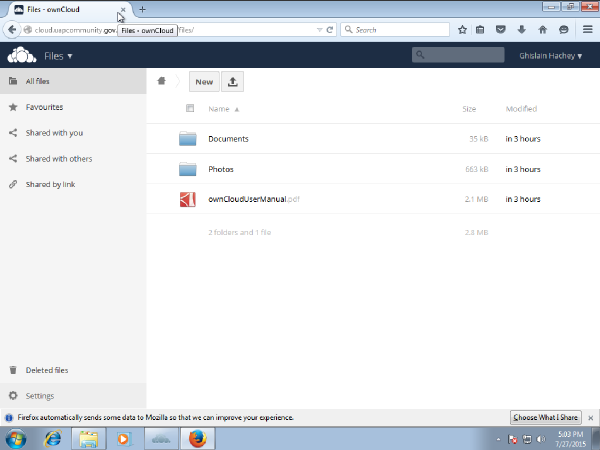Viewport: 600px width, 450px height.
Task: Sort files by Name column
Action: [218, 109]
